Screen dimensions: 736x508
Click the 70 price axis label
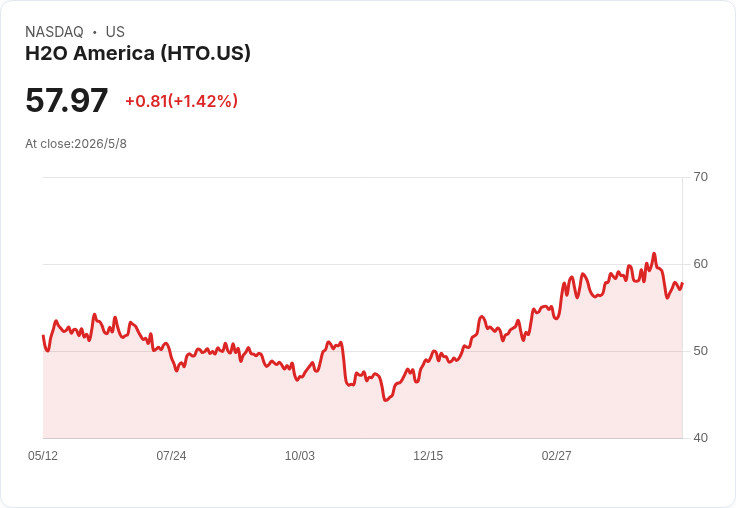[x=700, y=177]
